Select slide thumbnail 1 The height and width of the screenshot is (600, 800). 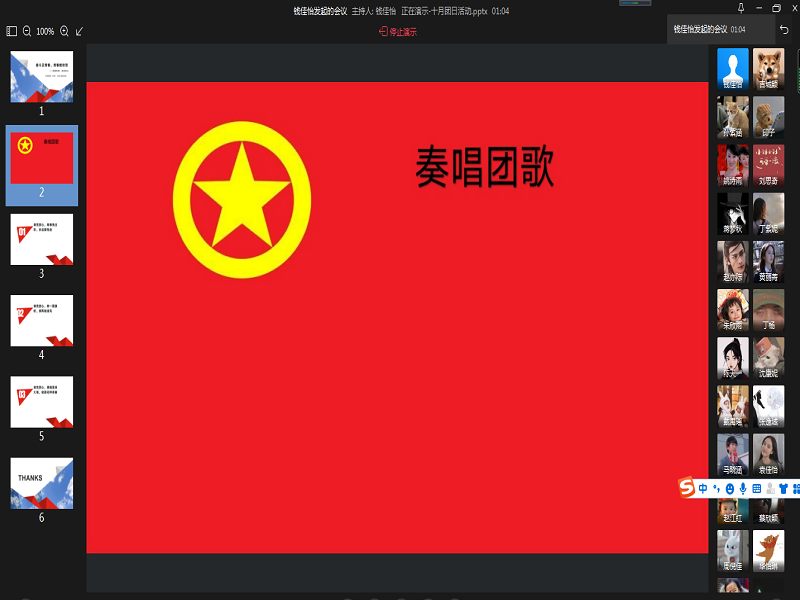pyautogui.click(x=42, y=77)
